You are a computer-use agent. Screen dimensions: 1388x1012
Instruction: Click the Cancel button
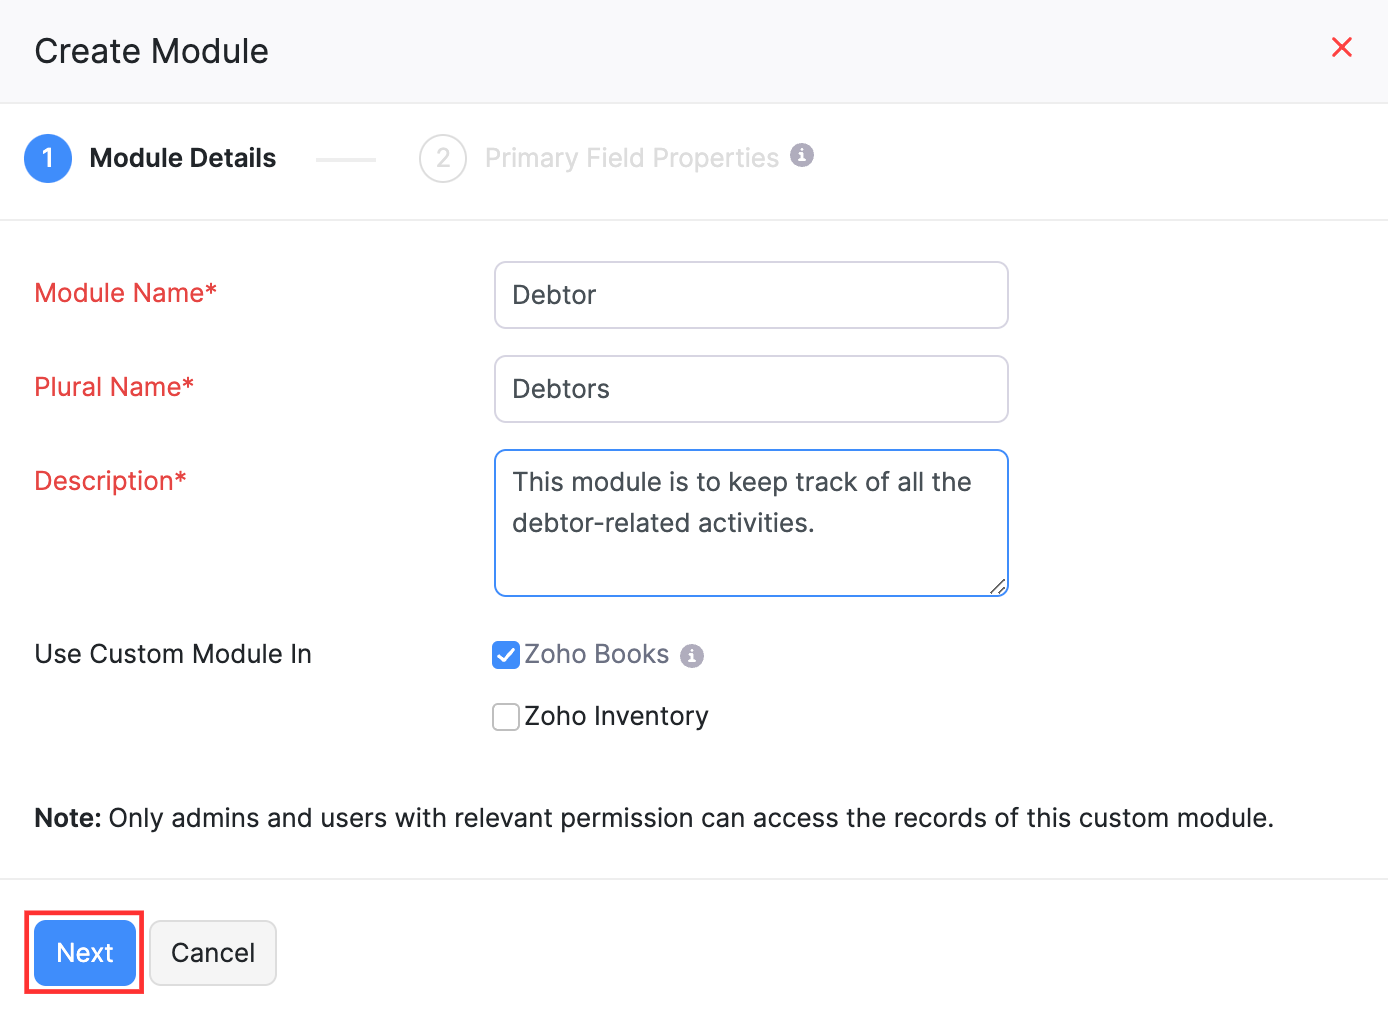(x=212, y=952)
